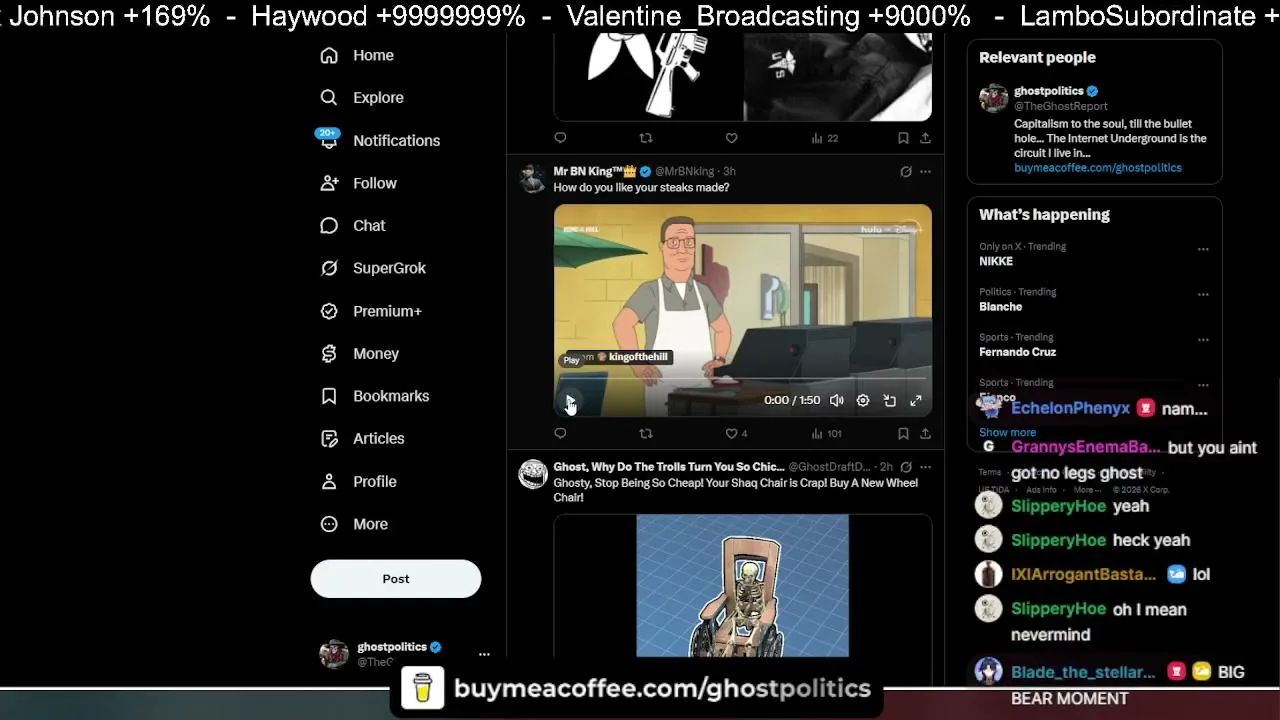The height and width of the screenshot is (720, 1280).
Task: Open the ghostpolitics account avatar at sidebar bottom
Action: tap(334, 654)
